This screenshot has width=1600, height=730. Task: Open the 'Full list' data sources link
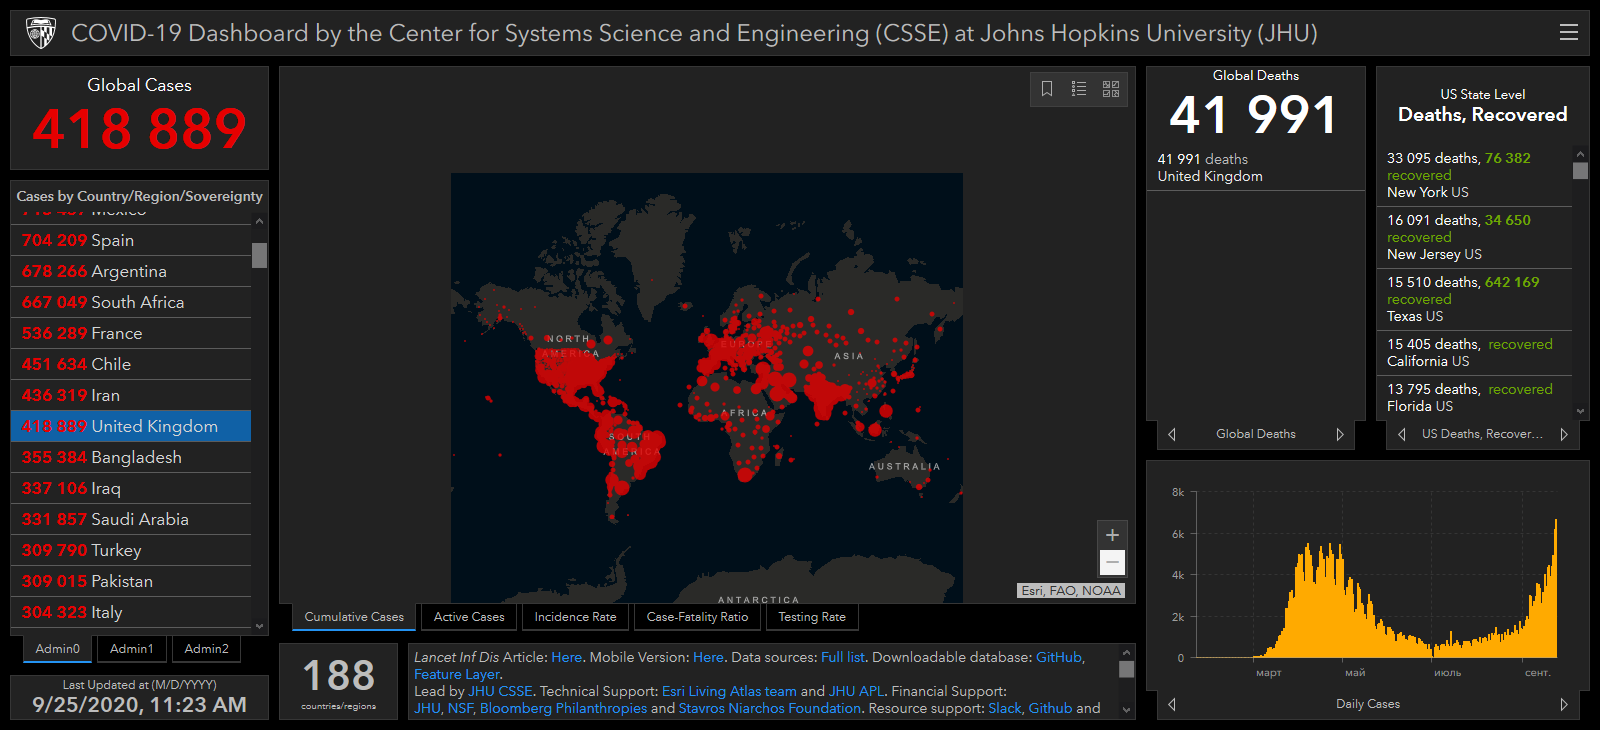coord(842,657)
